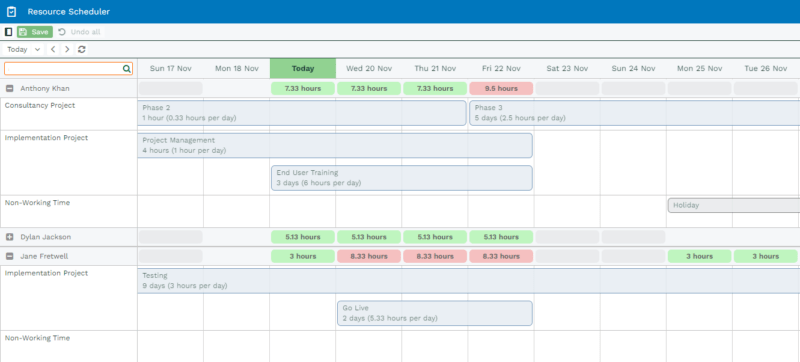Select the Today column header
Viewport: 800px width, 362px height.
[x=303, y=68]
